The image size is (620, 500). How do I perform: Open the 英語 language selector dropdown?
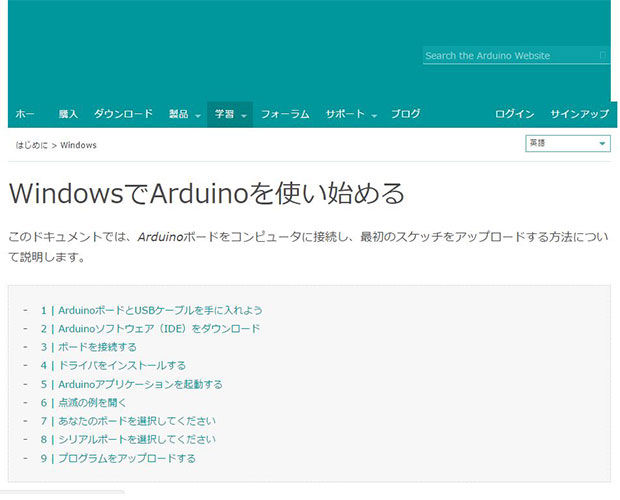[568, 143]
